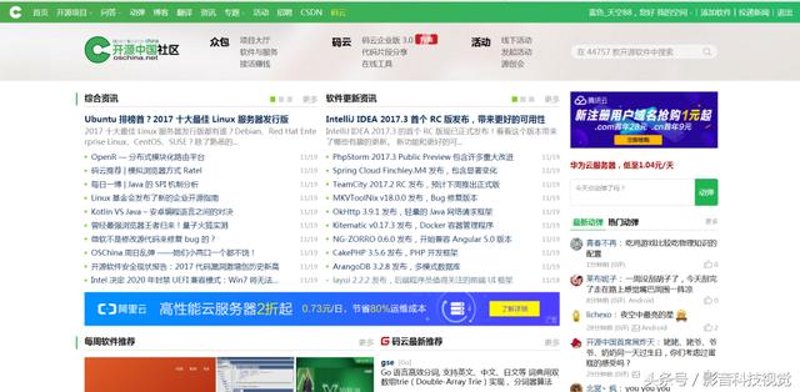Click the 码云 logo icon beside 码云最新推荐

pyautogui.click(x=385, y=341)
